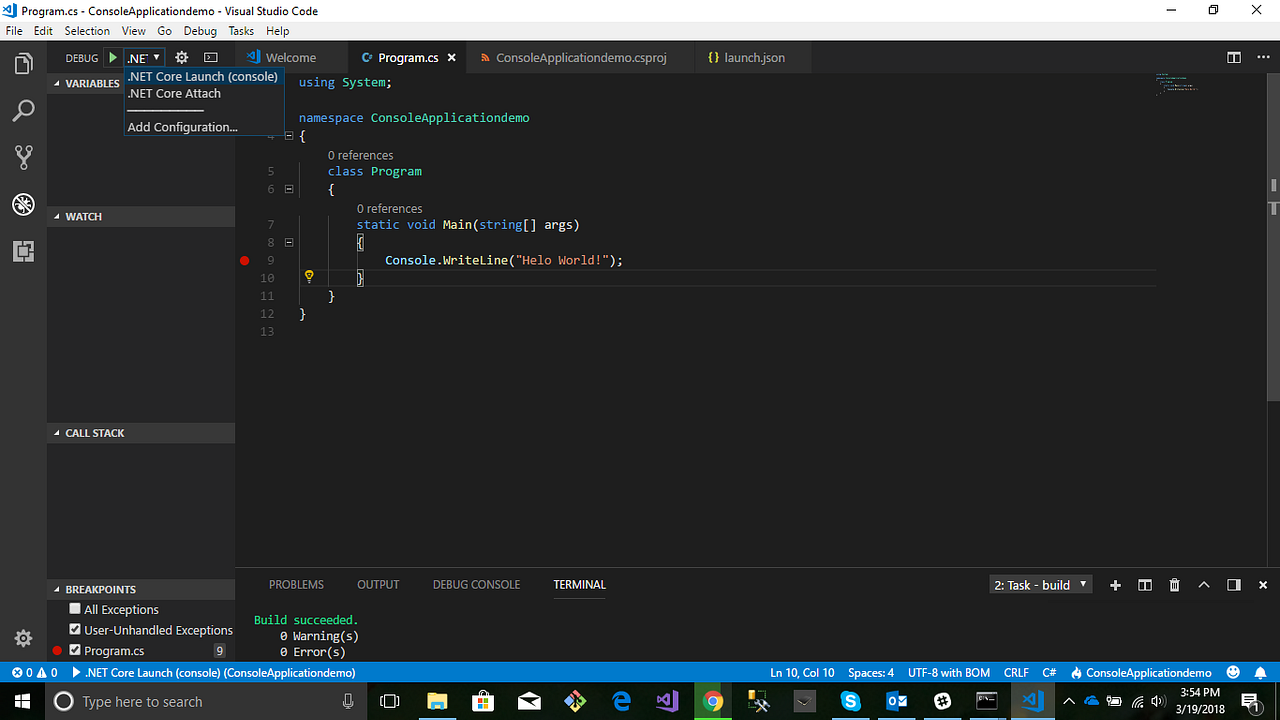The height and width of the screenshot is (720, 1280).
Task: Open the Debug menu
Action: point(200,30)
